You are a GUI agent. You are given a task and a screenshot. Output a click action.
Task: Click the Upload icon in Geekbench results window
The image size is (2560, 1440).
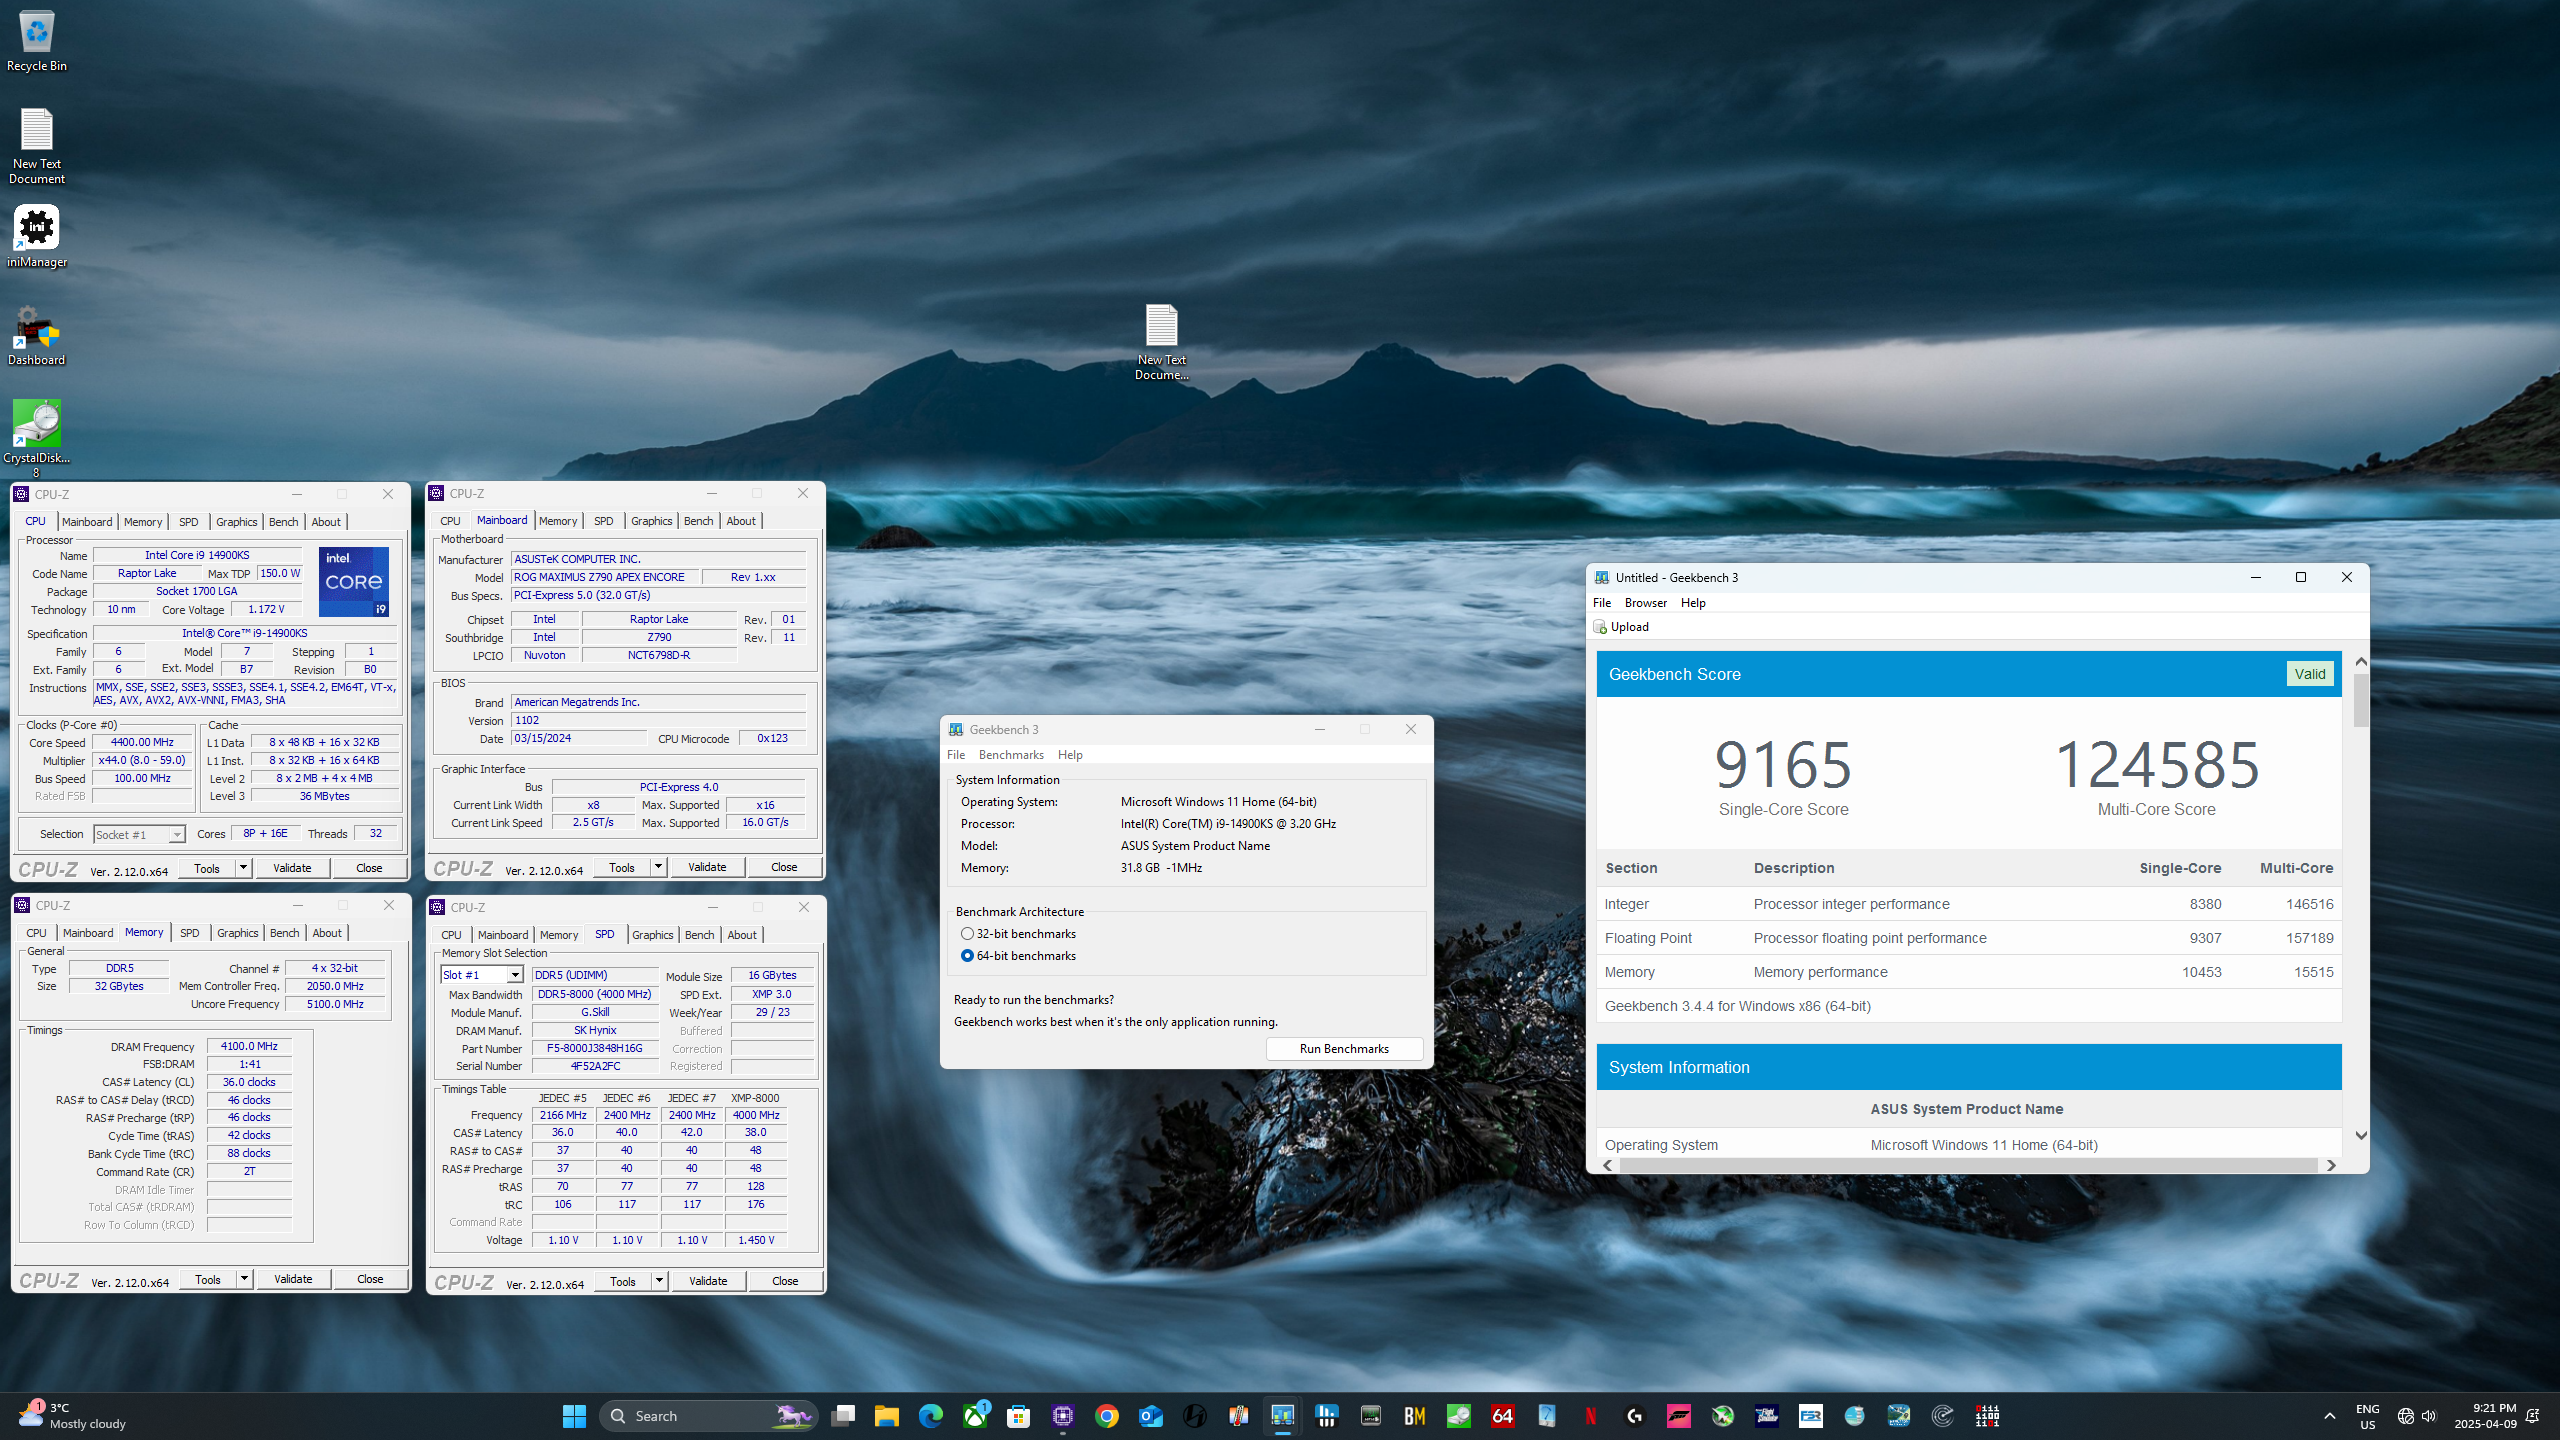click(1600, 627)
